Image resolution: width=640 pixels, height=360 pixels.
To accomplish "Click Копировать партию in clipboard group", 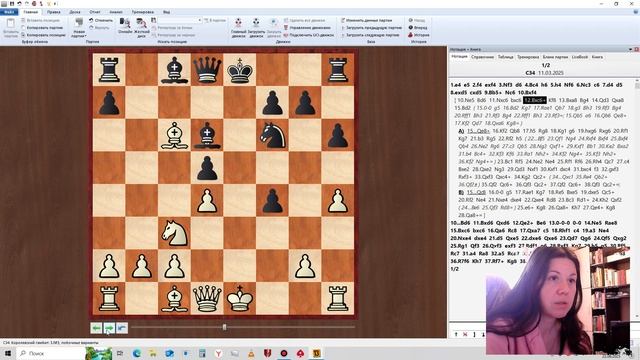I will coord(42,28).
